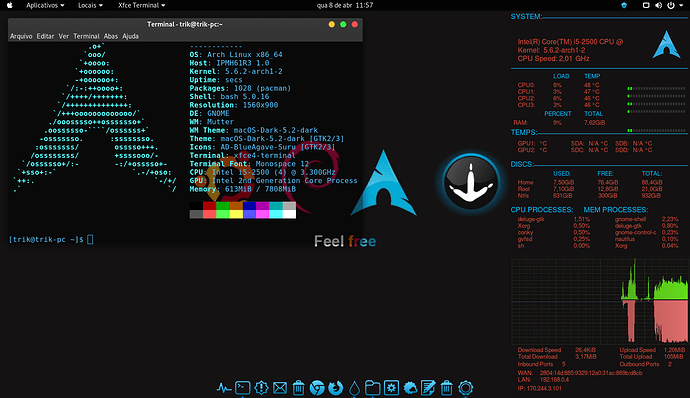
Task: Click 'OS: Arch Linux x86_64' line
Action: coord(236,55)
